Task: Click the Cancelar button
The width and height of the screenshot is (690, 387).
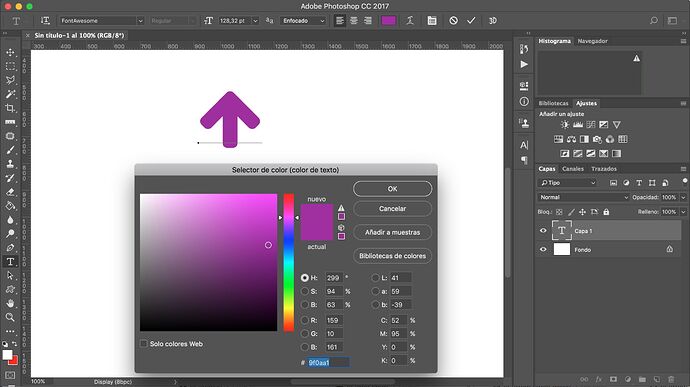Action: coord(393,209)
